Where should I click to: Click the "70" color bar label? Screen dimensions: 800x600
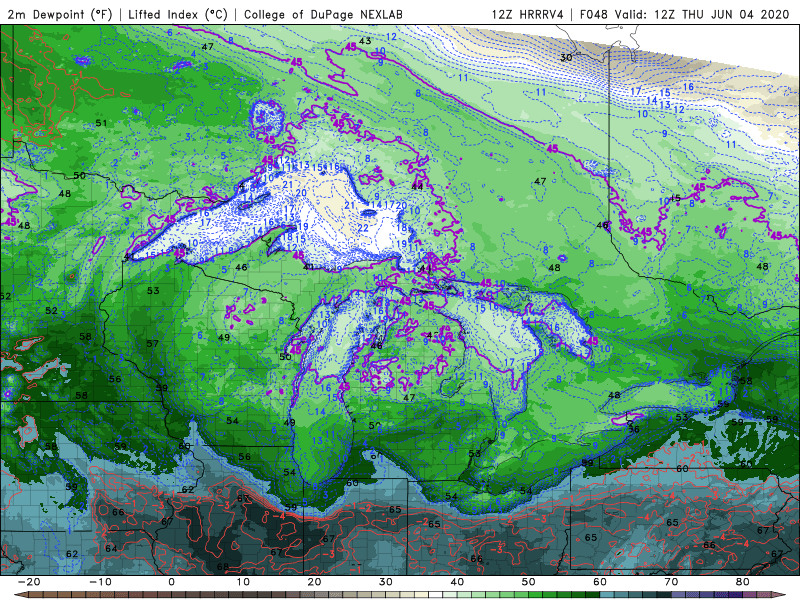[x=671, y=582]
